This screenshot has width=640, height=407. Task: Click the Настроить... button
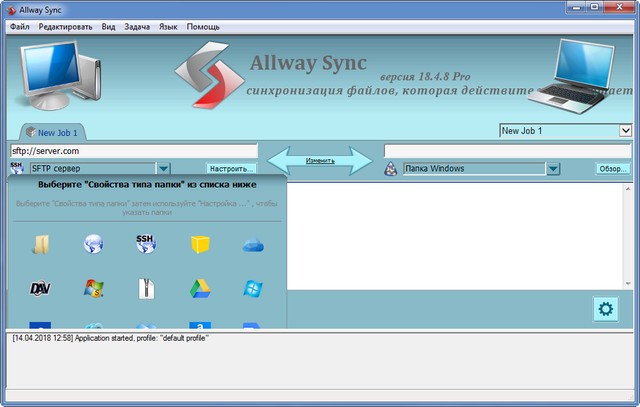[x=231, y=169]
